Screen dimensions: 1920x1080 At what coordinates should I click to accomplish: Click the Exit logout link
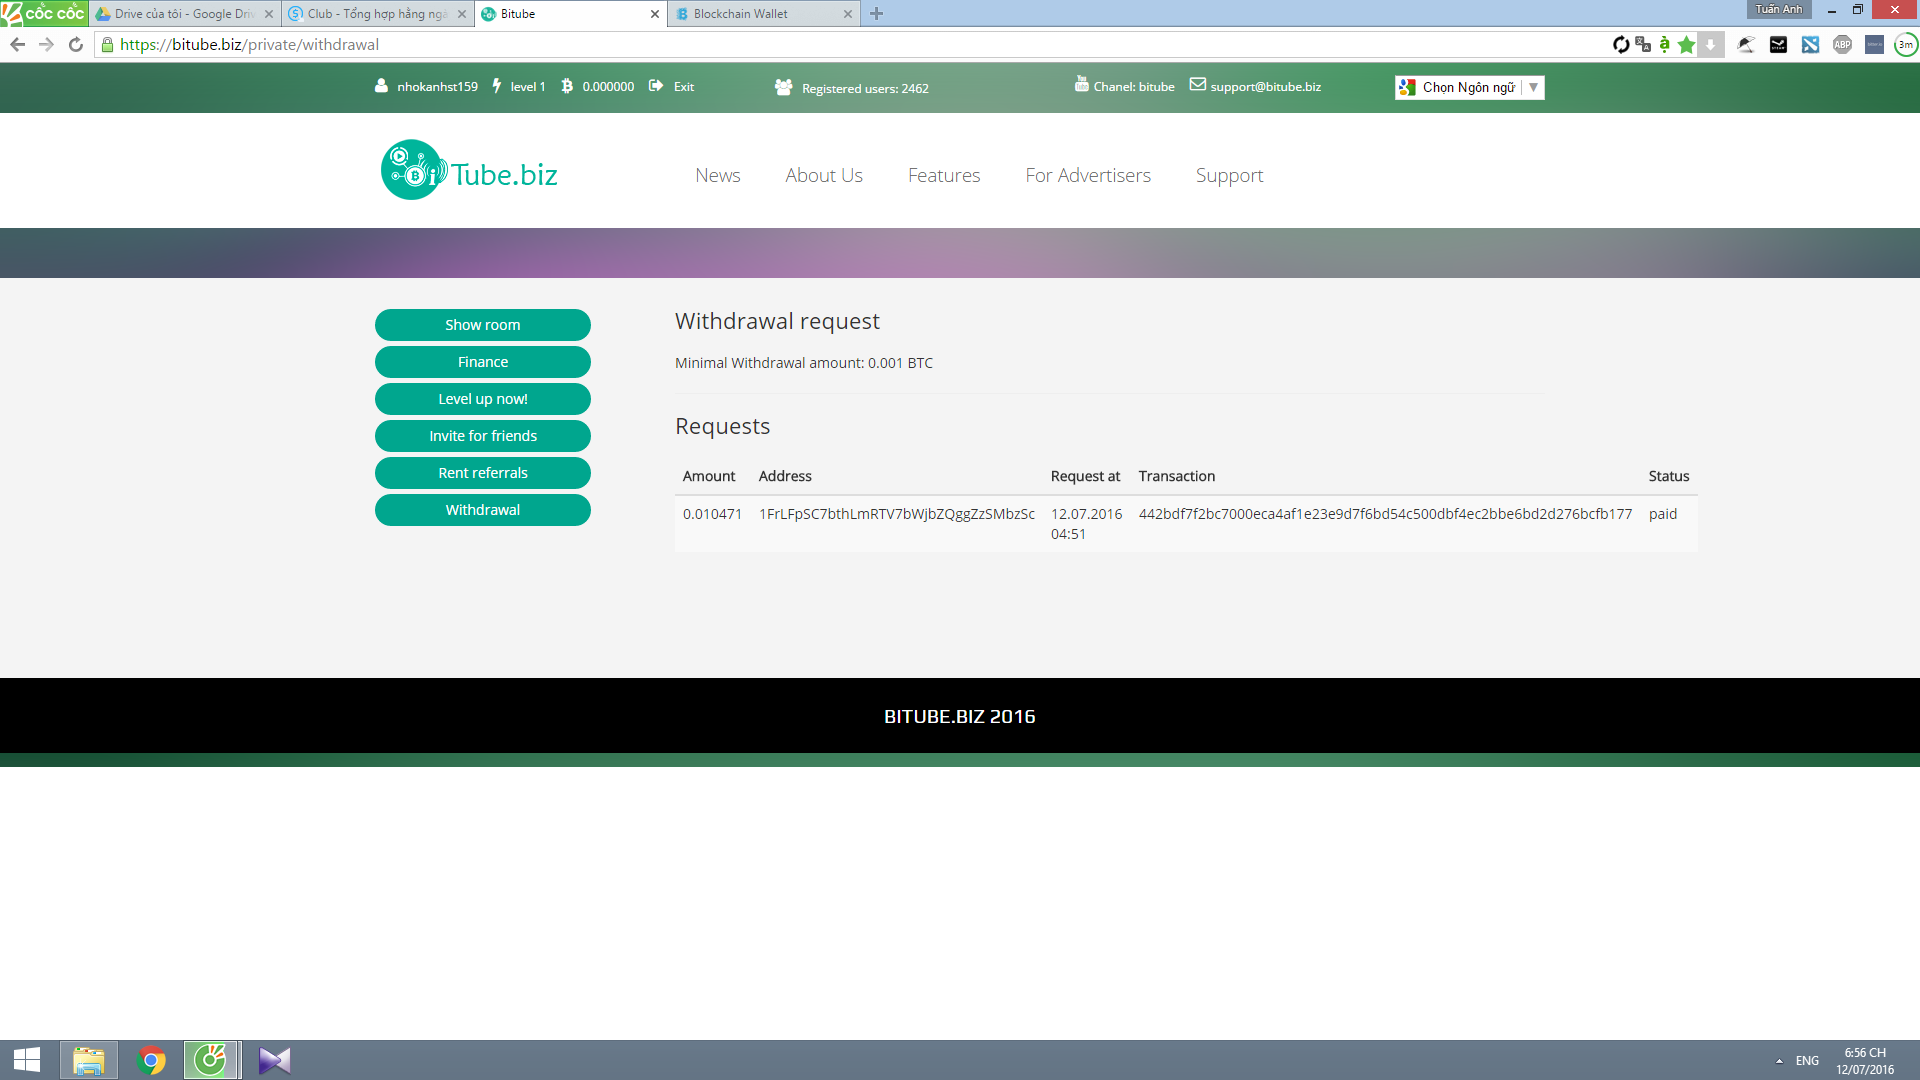pyautogui.click(x=683, y=87)
